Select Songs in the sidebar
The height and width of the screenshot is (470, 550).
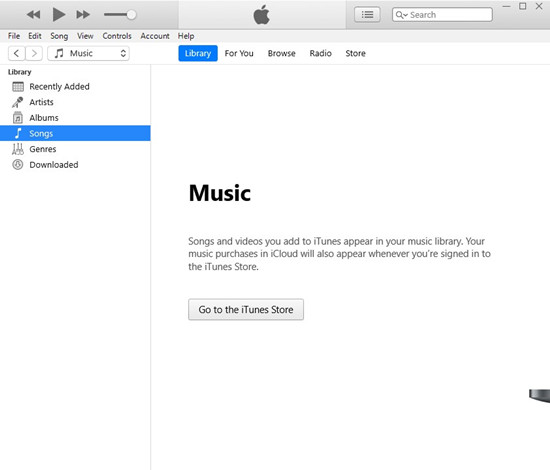(x=75, y=133)
